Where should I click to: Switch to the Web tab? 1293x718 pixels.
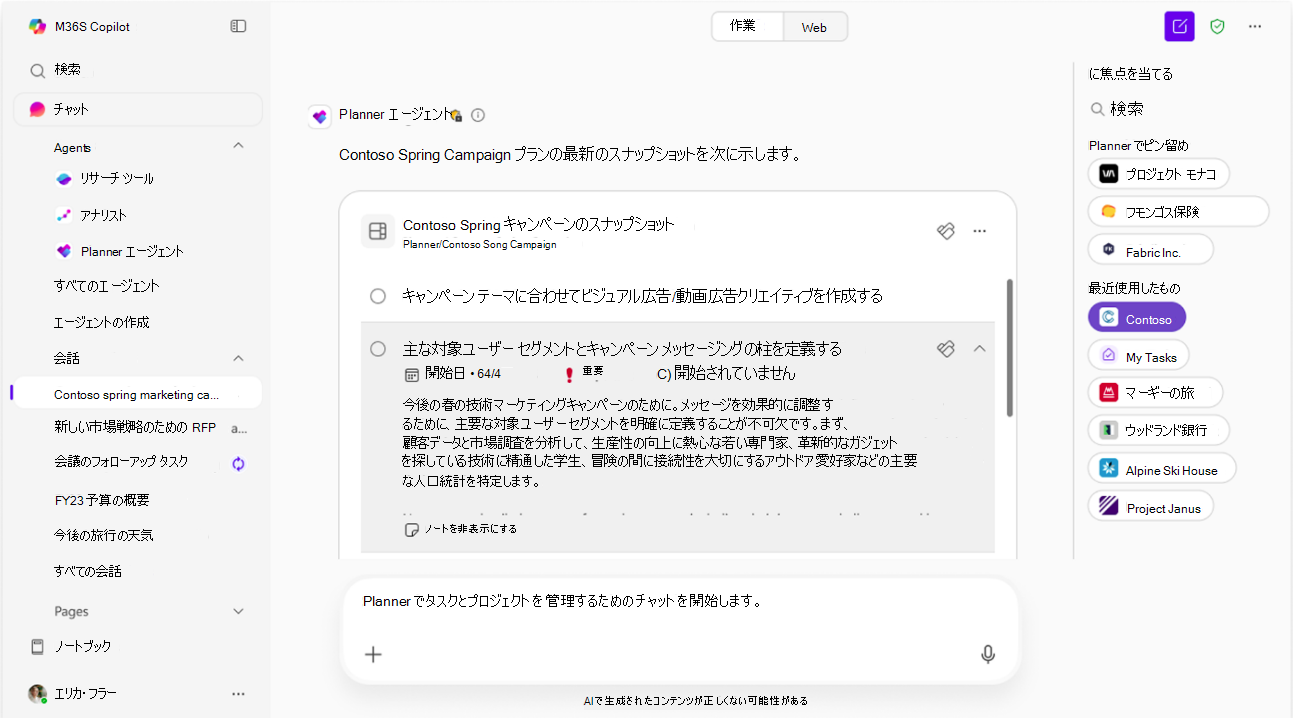tap(814, 27)
